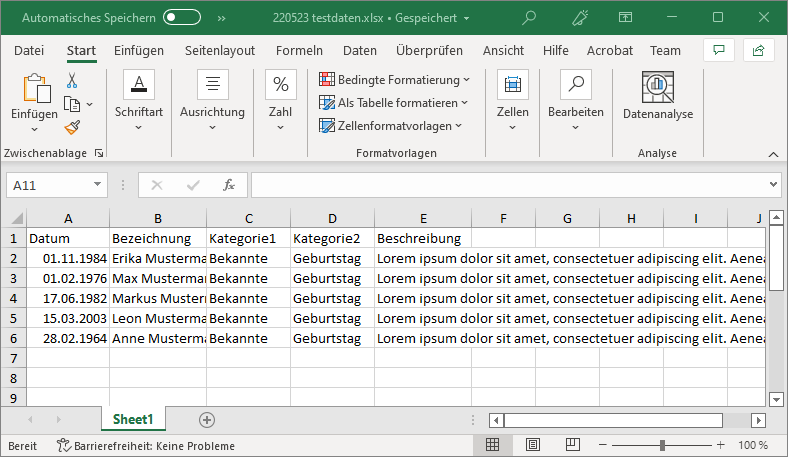
Task: Click the Format Painter brush icon
Action: (x=72, y=127)
